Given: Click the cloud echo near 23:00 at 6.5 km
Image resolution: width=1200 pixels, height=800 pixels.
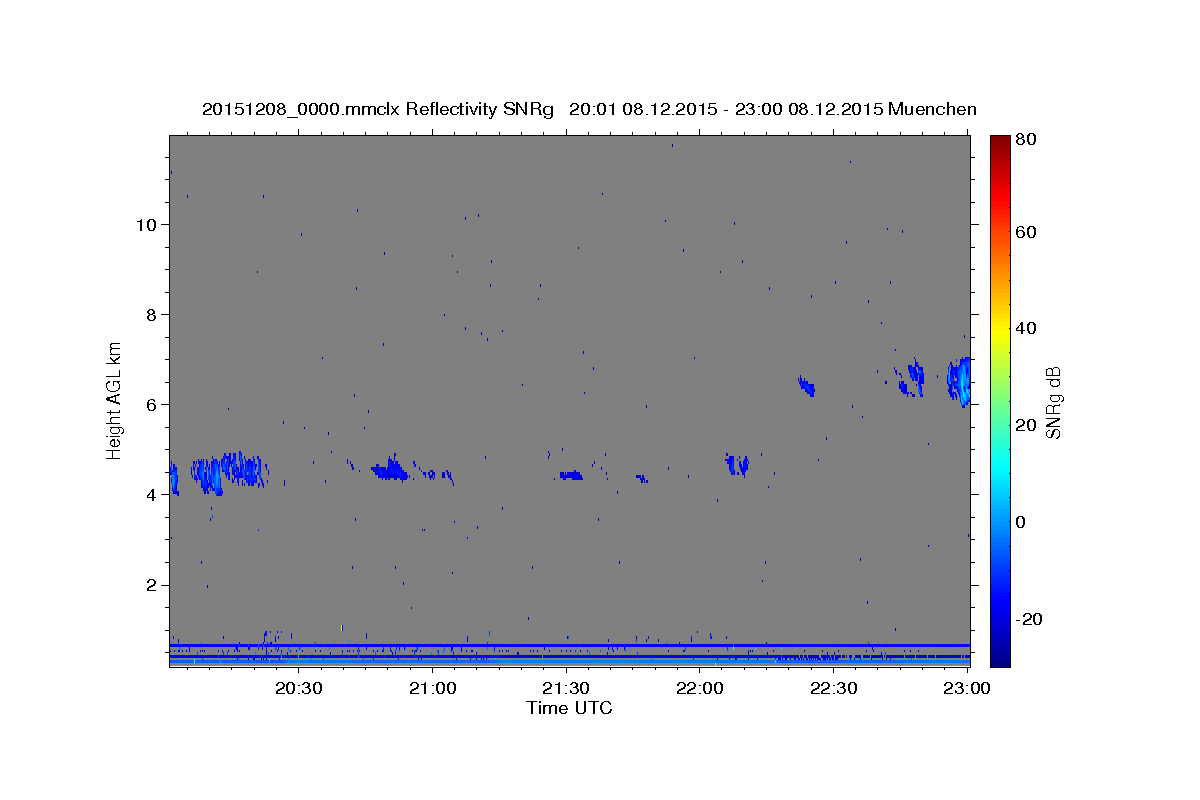Looking at the screenshot, I should click(x=959, y=381).
